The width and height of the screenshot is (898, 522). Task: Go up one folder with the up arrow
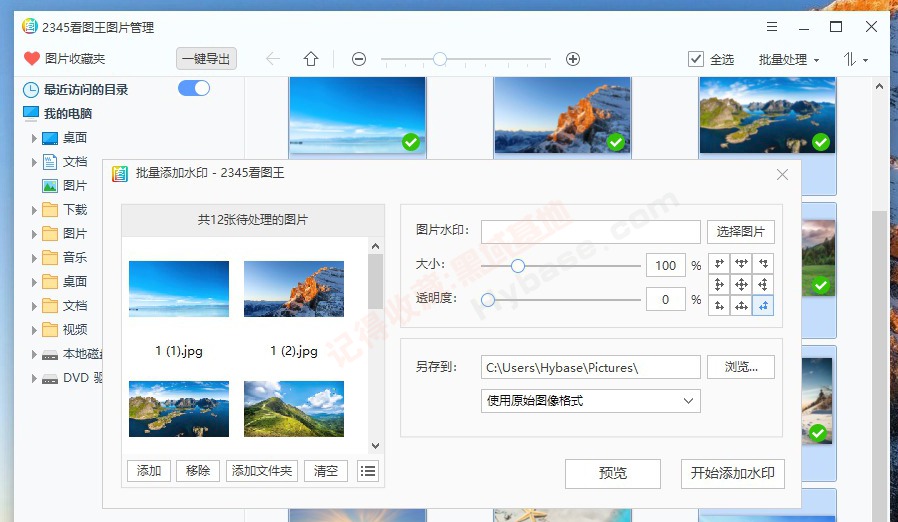click(311, 59)
